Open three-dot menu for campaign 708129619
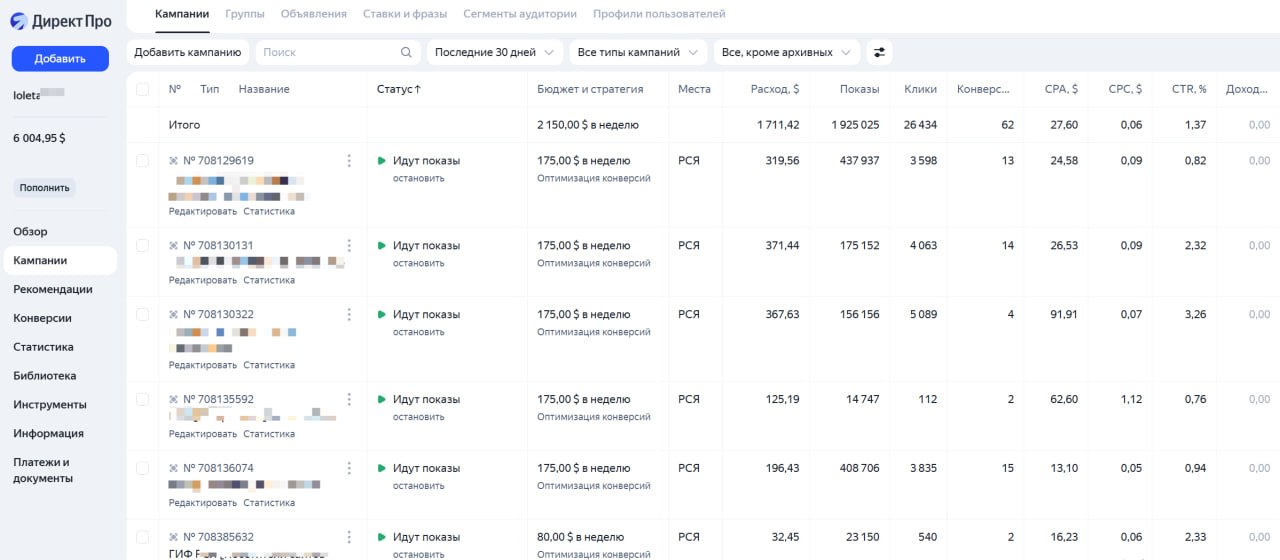This screenshot has width=1280, height=560. coord(349,160)
